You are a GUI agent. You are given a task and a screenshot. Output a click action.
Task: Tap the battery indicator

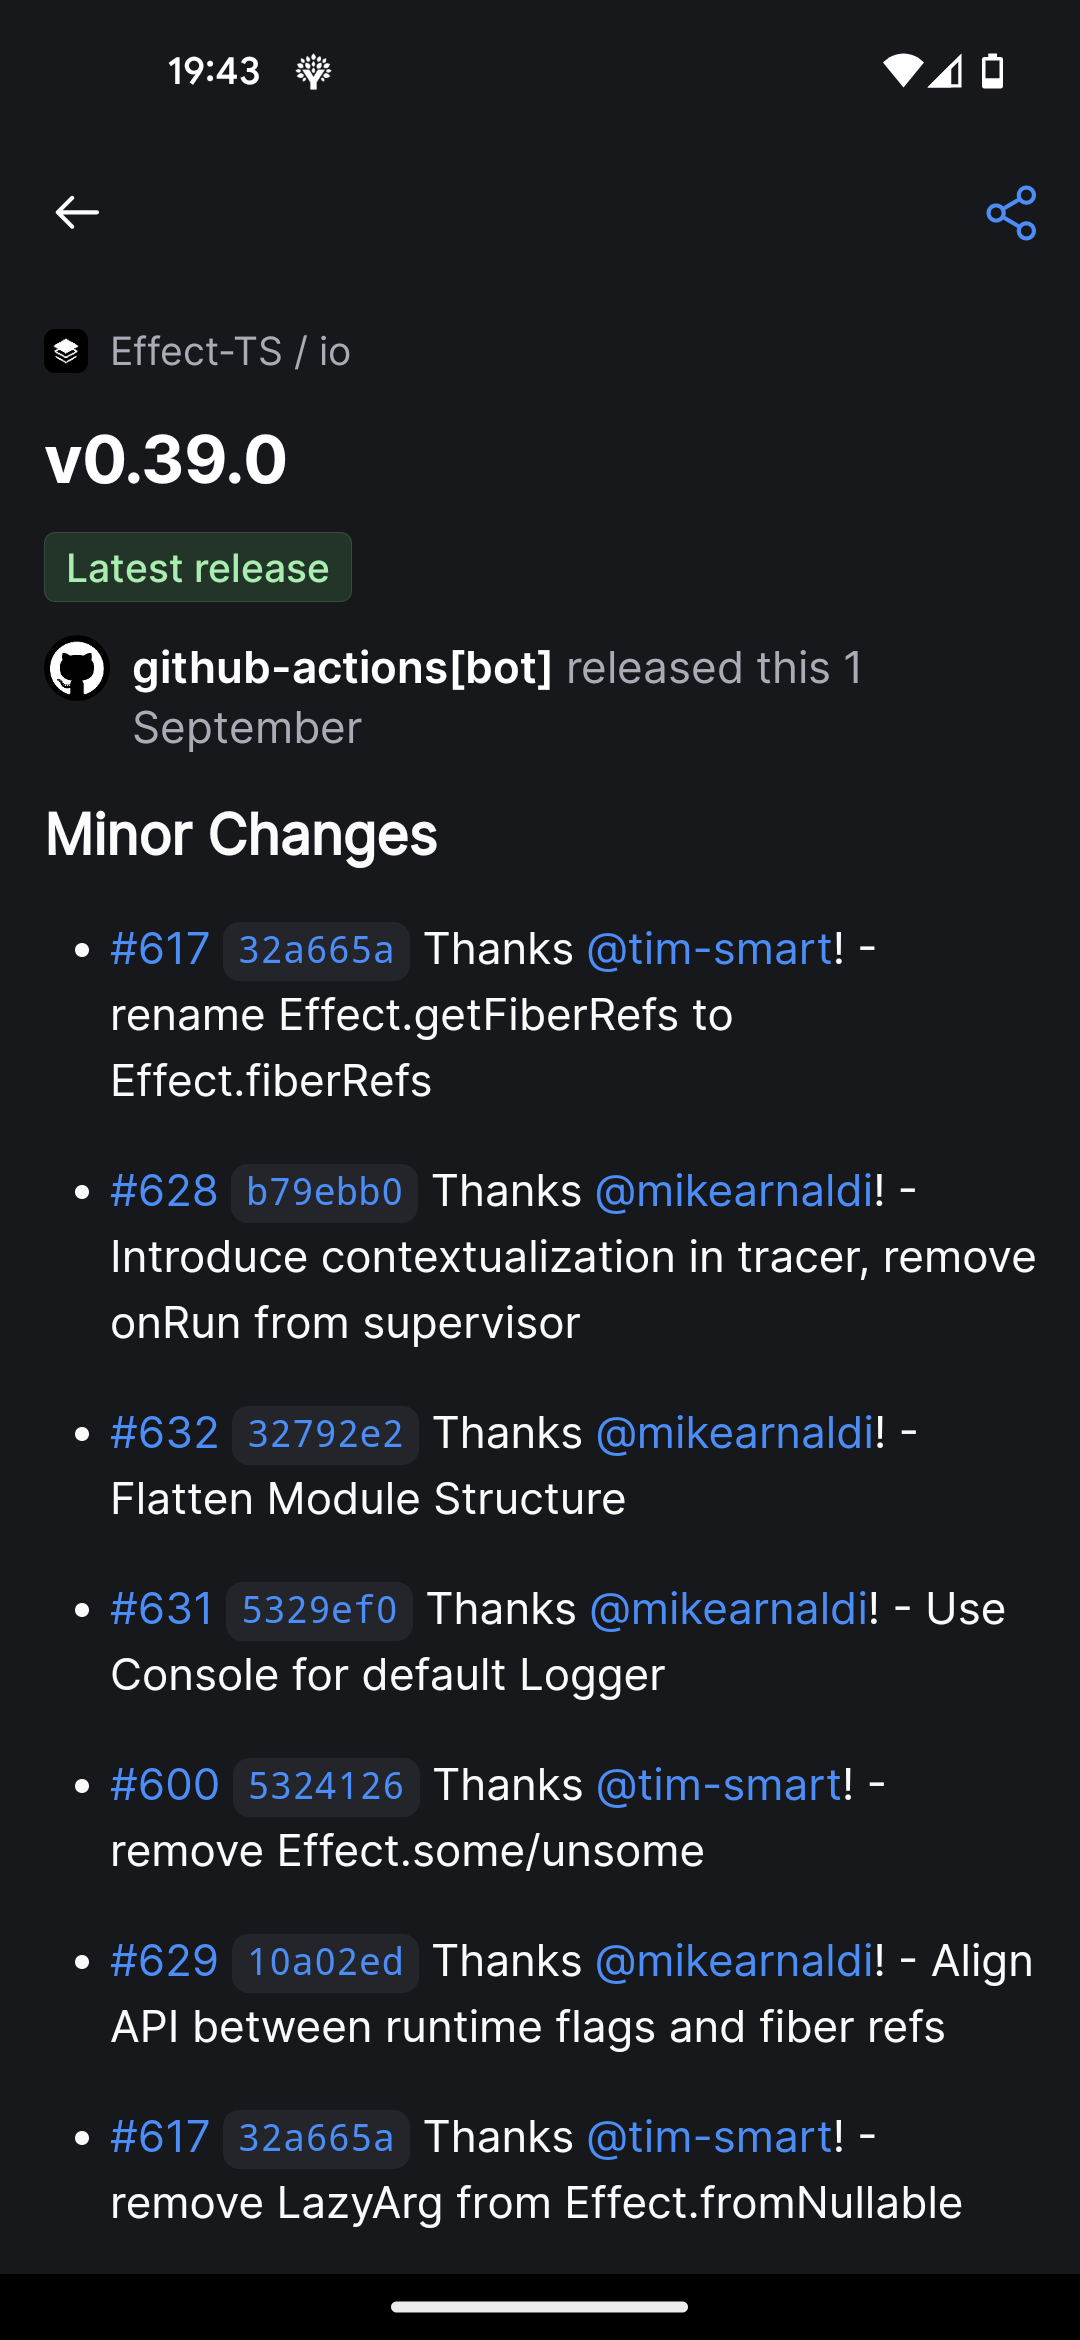point(991,70)
